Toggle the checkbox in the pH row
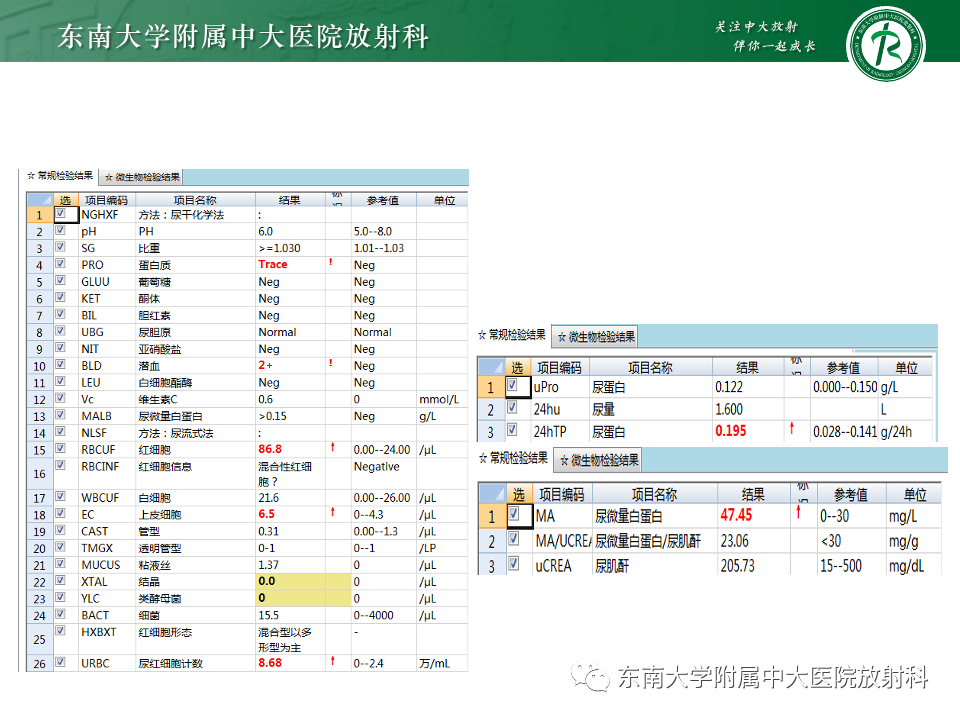The width and height of the screenshot is (960, 720). click(x=61, y=230)
